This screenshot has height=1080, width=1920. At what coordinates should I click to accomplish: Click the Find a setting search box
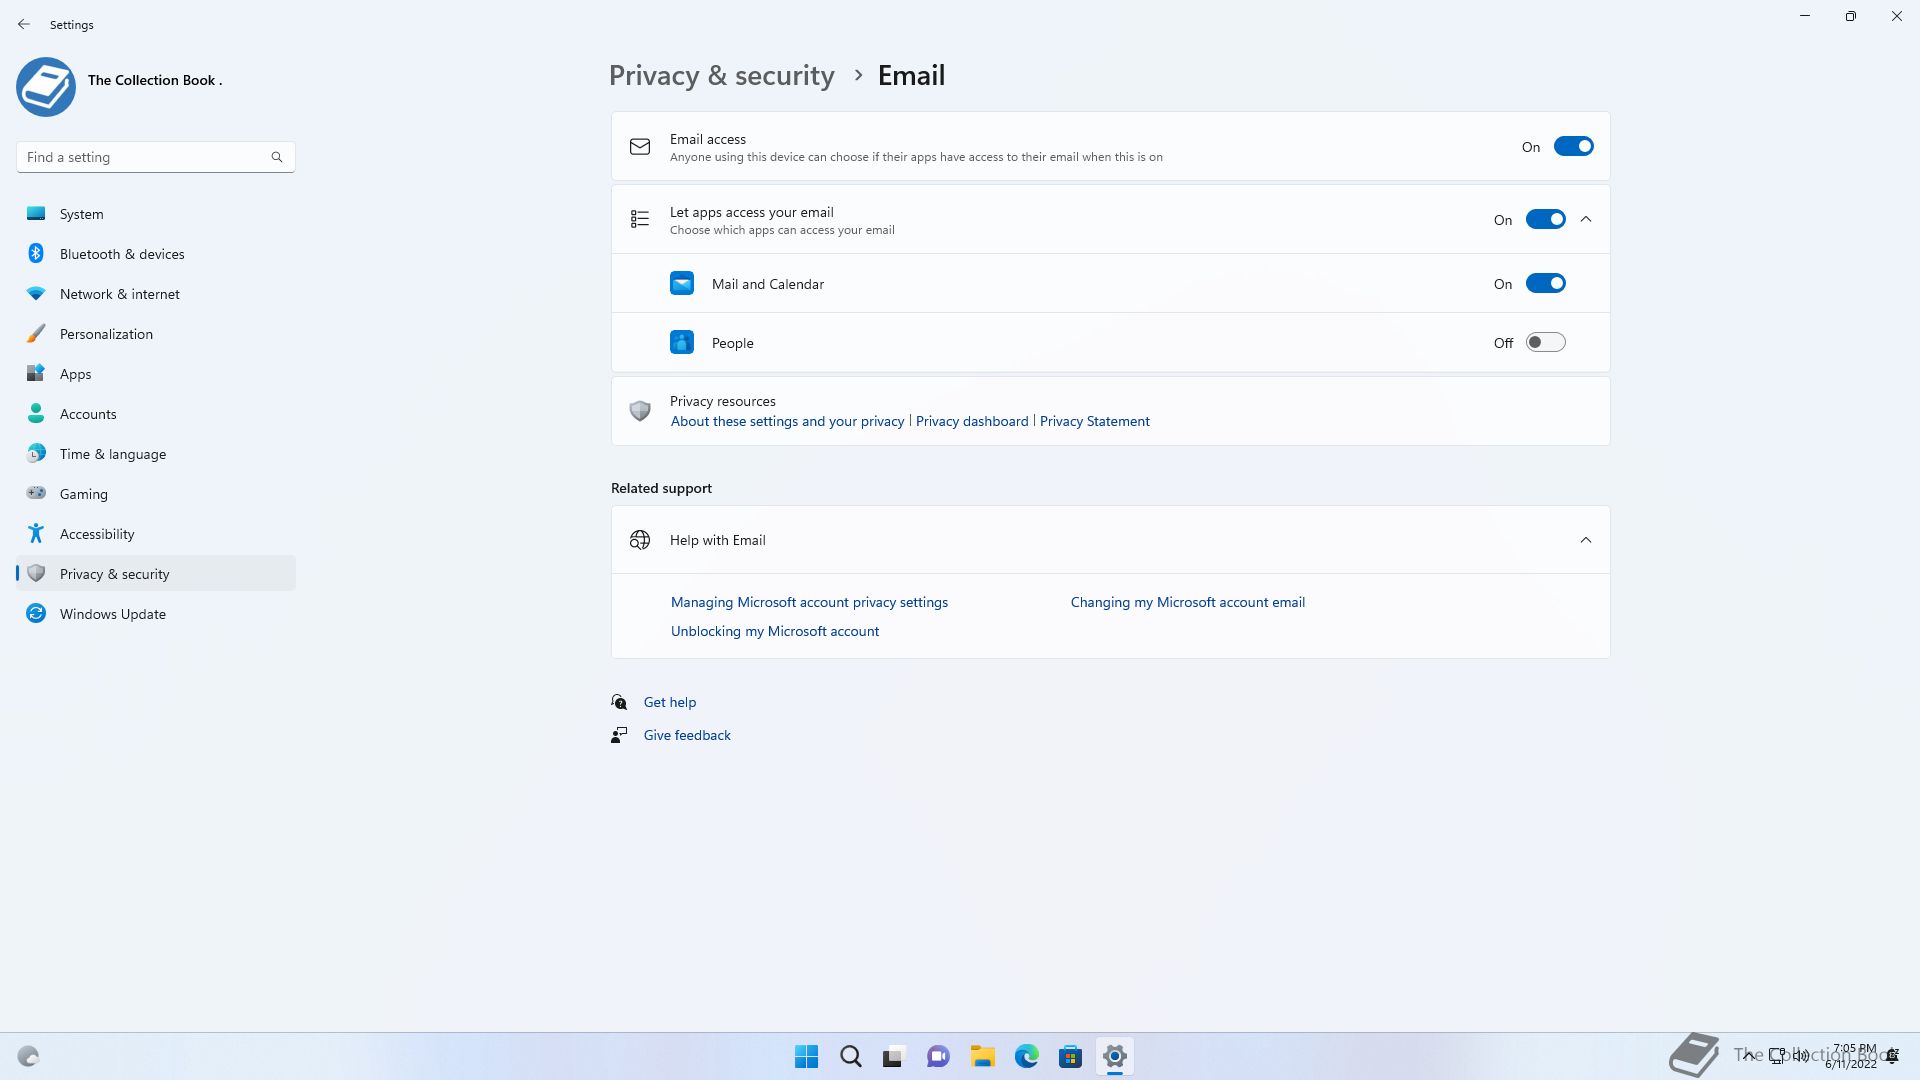coord(145,157)
